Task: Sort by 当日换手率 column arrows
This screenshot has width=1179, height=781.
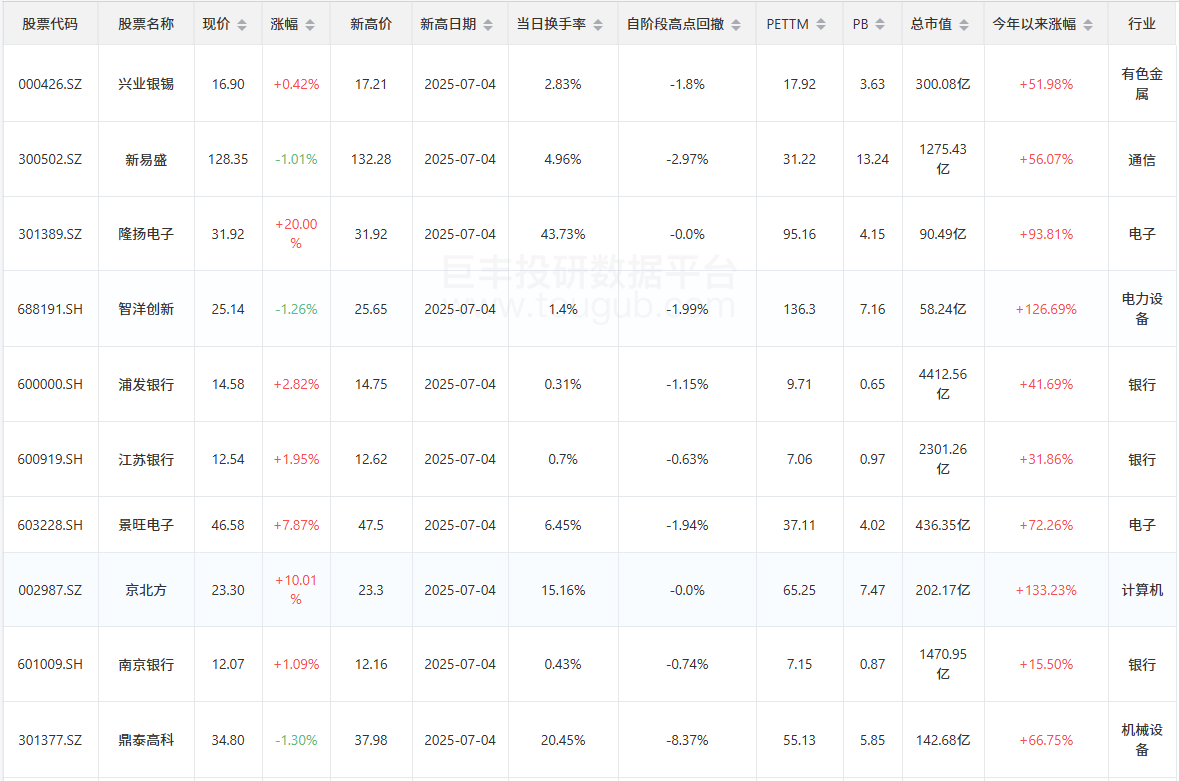Action: pos(598,25)
